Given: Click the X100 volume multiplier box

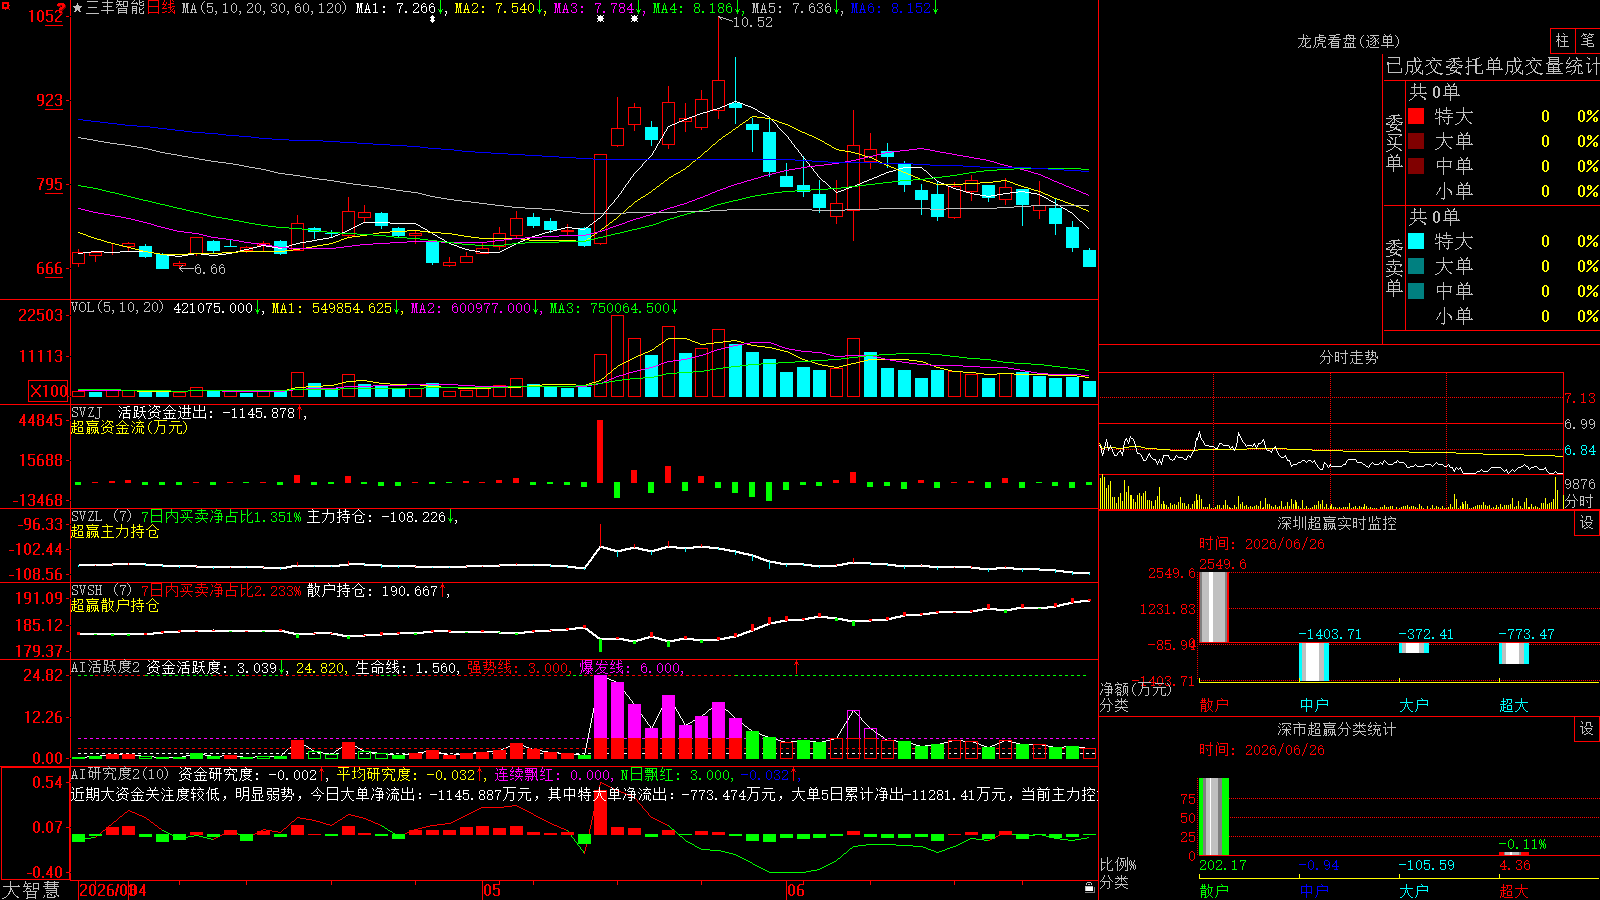Looking at the screenshot, I should 49,392.
